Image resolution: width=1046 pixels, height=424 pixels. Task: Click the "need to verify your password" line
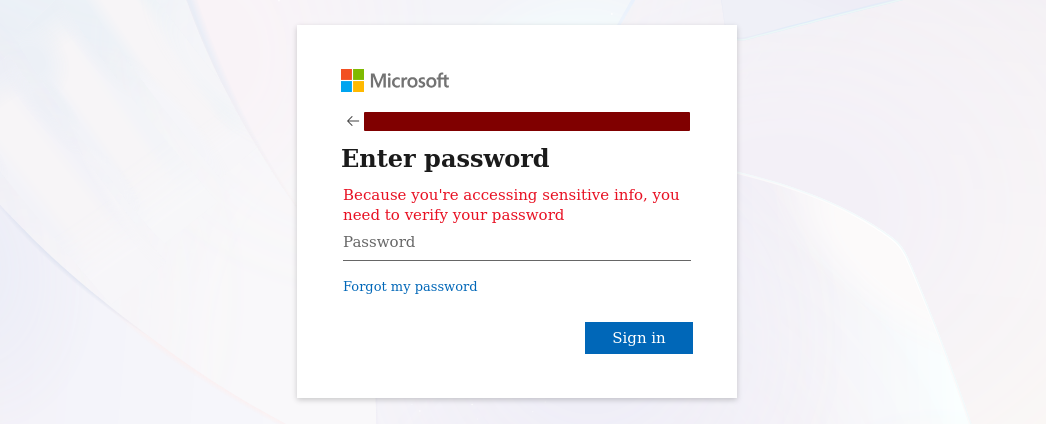453,215
